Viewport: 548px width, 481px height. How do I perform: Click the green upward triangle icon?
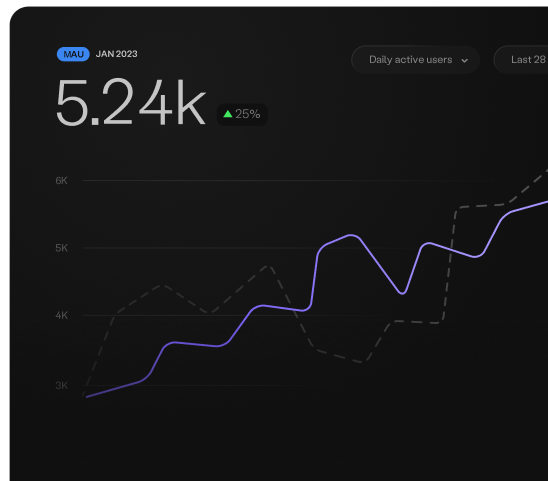pos(228,114)
